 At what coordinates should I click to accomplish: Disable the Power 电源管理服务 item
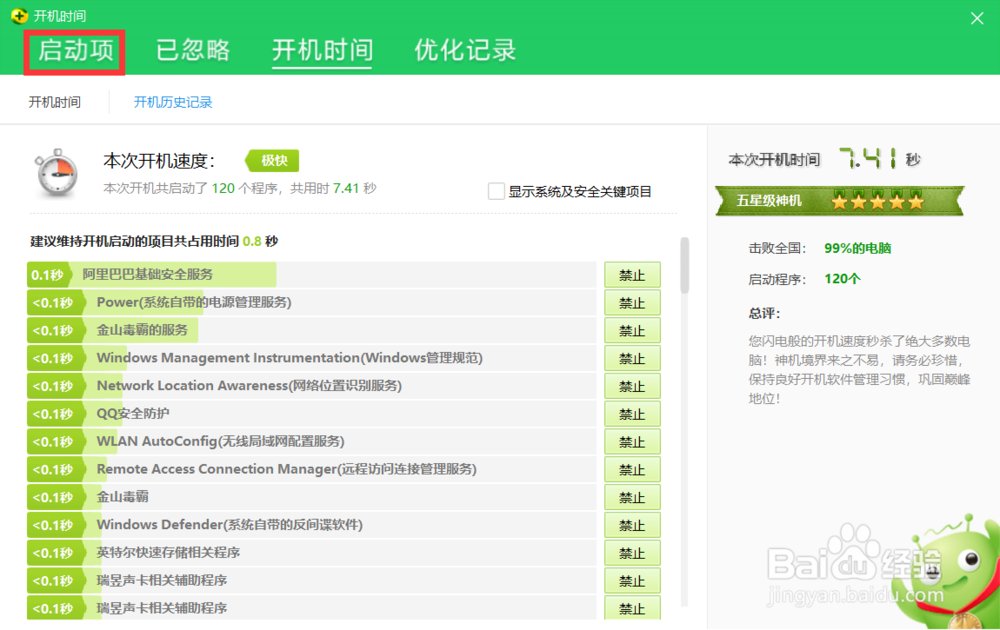click(632, 302)
